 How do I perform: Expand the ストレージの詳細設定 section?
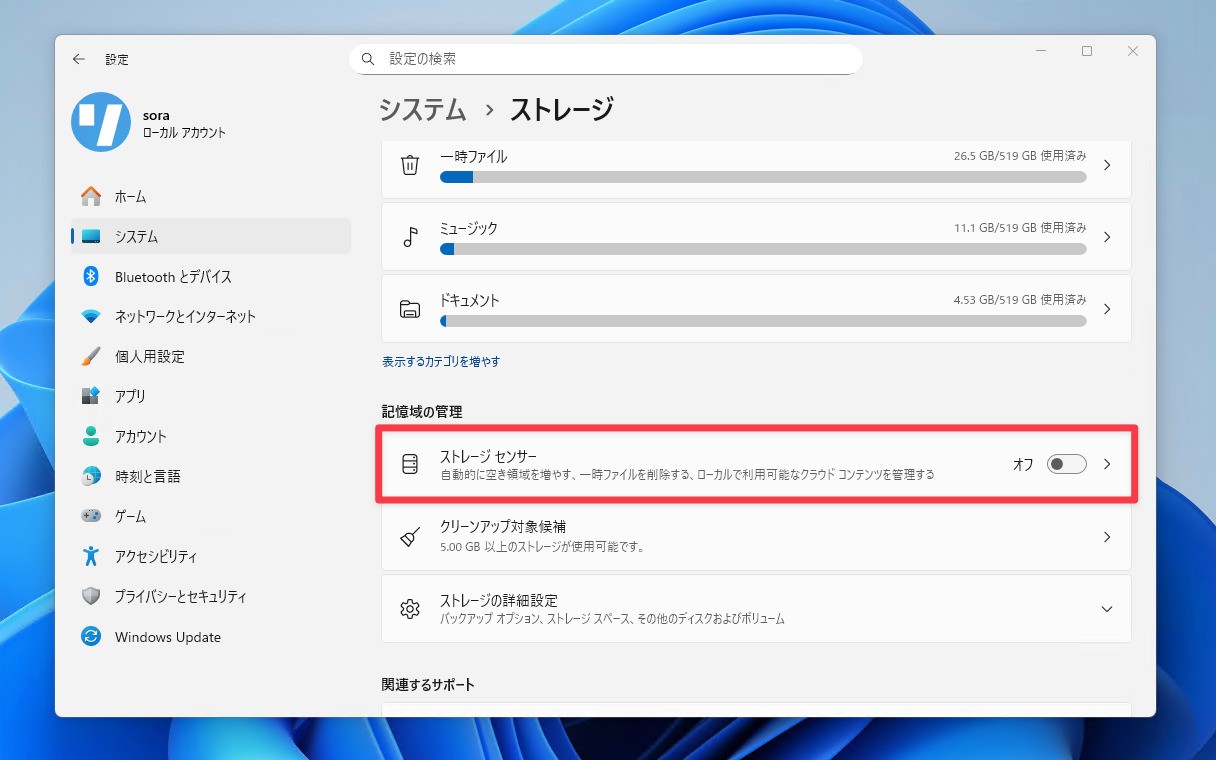click(1106, 608)
